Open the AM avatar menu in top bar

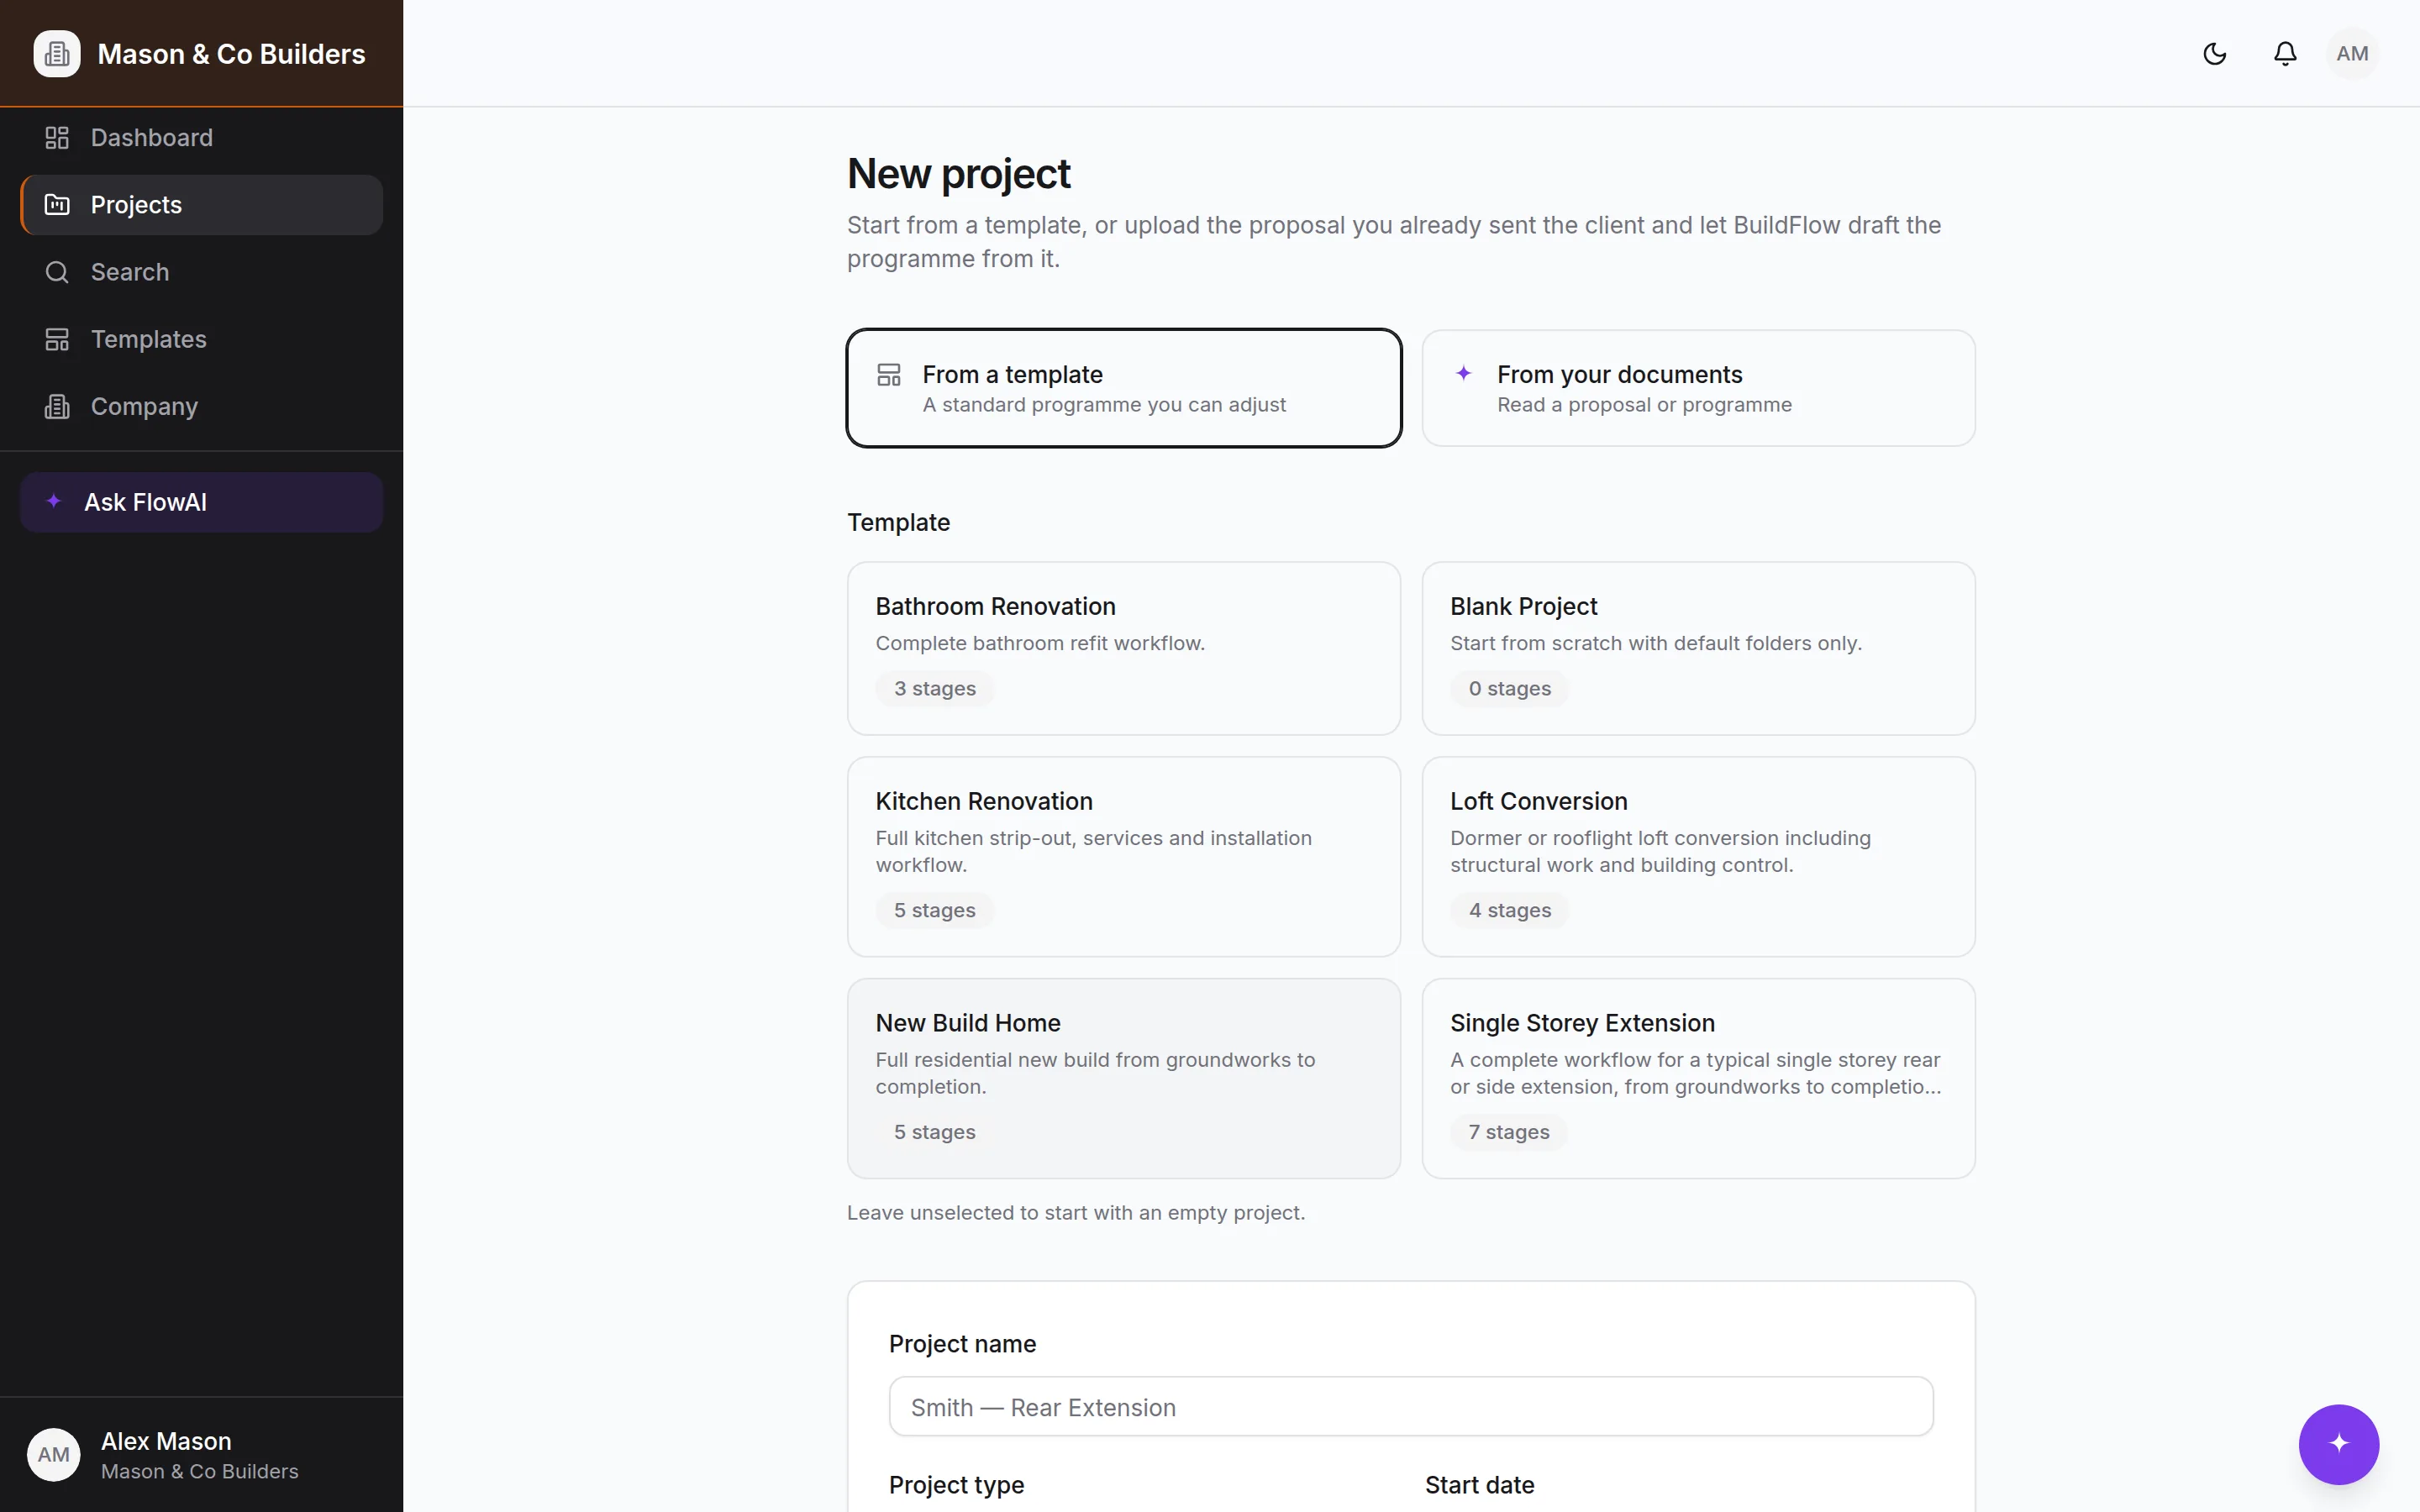(2352, 54)
